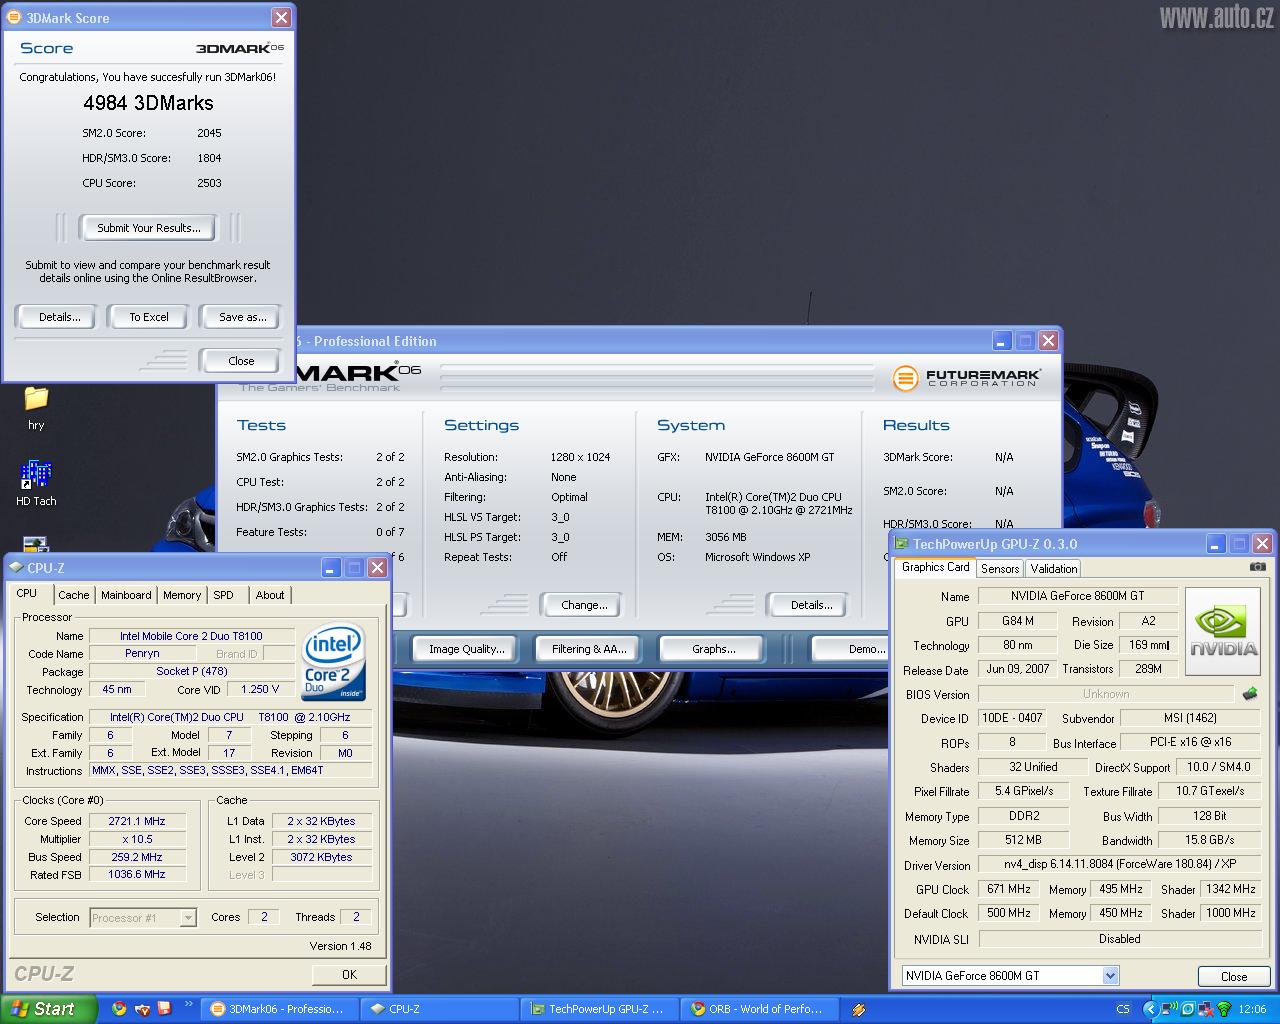Click the Resolution value 1280 x 1024

point(580,457)
